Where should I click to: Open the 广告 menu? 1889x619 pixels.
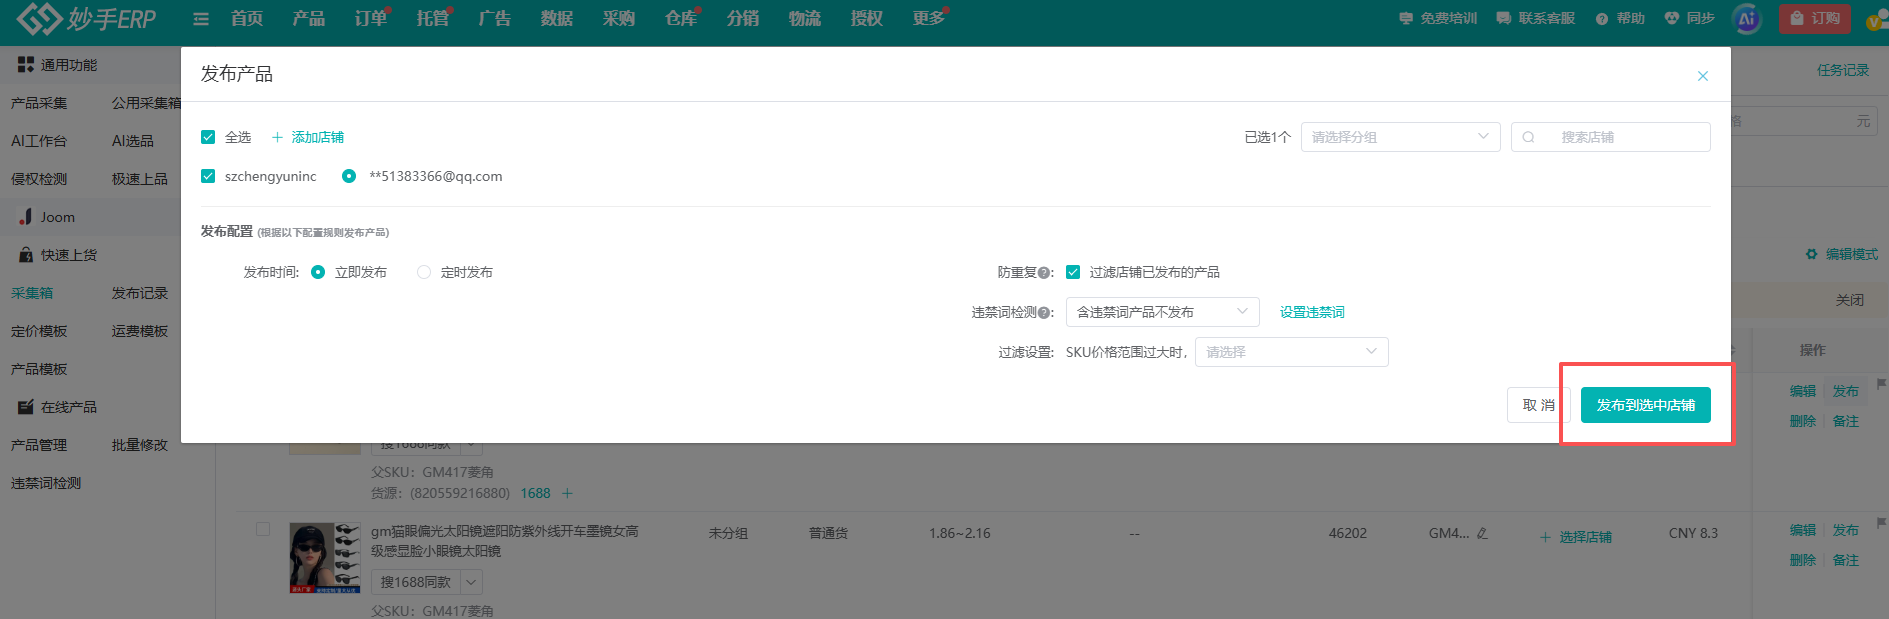coord(494,19)
